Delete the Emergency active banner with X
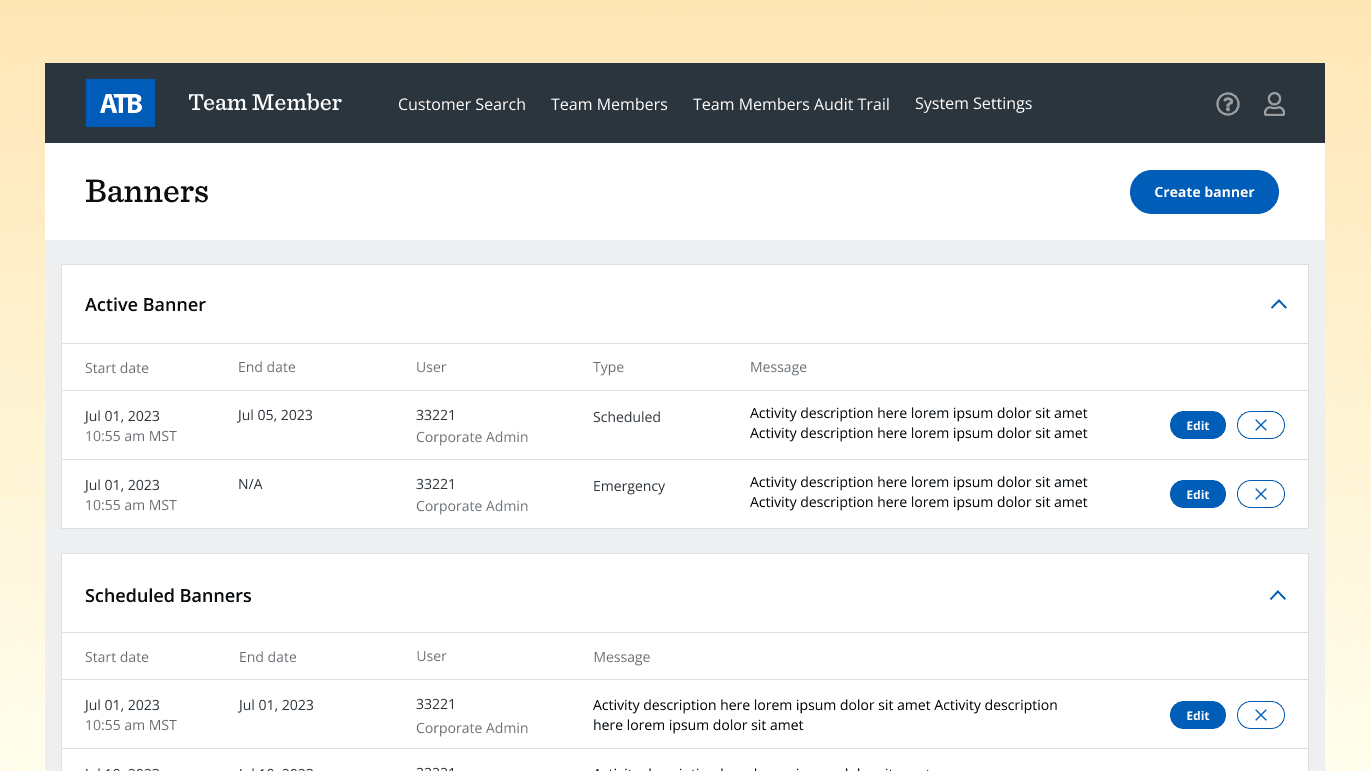The height and width of the screenshot is (771, 1371). (x=1261, y=494)
